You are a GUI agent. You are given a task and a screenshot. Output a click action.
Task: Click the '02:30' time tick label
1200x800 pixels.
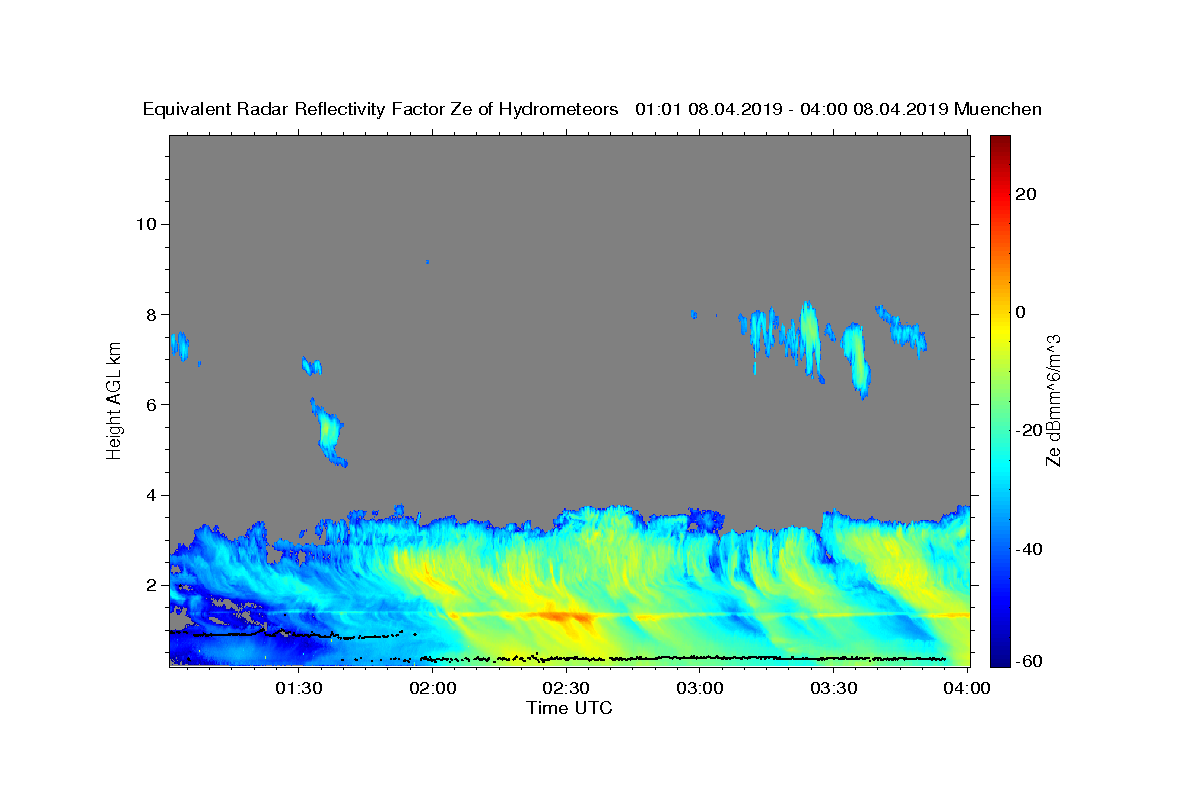(x=566, y=688)
